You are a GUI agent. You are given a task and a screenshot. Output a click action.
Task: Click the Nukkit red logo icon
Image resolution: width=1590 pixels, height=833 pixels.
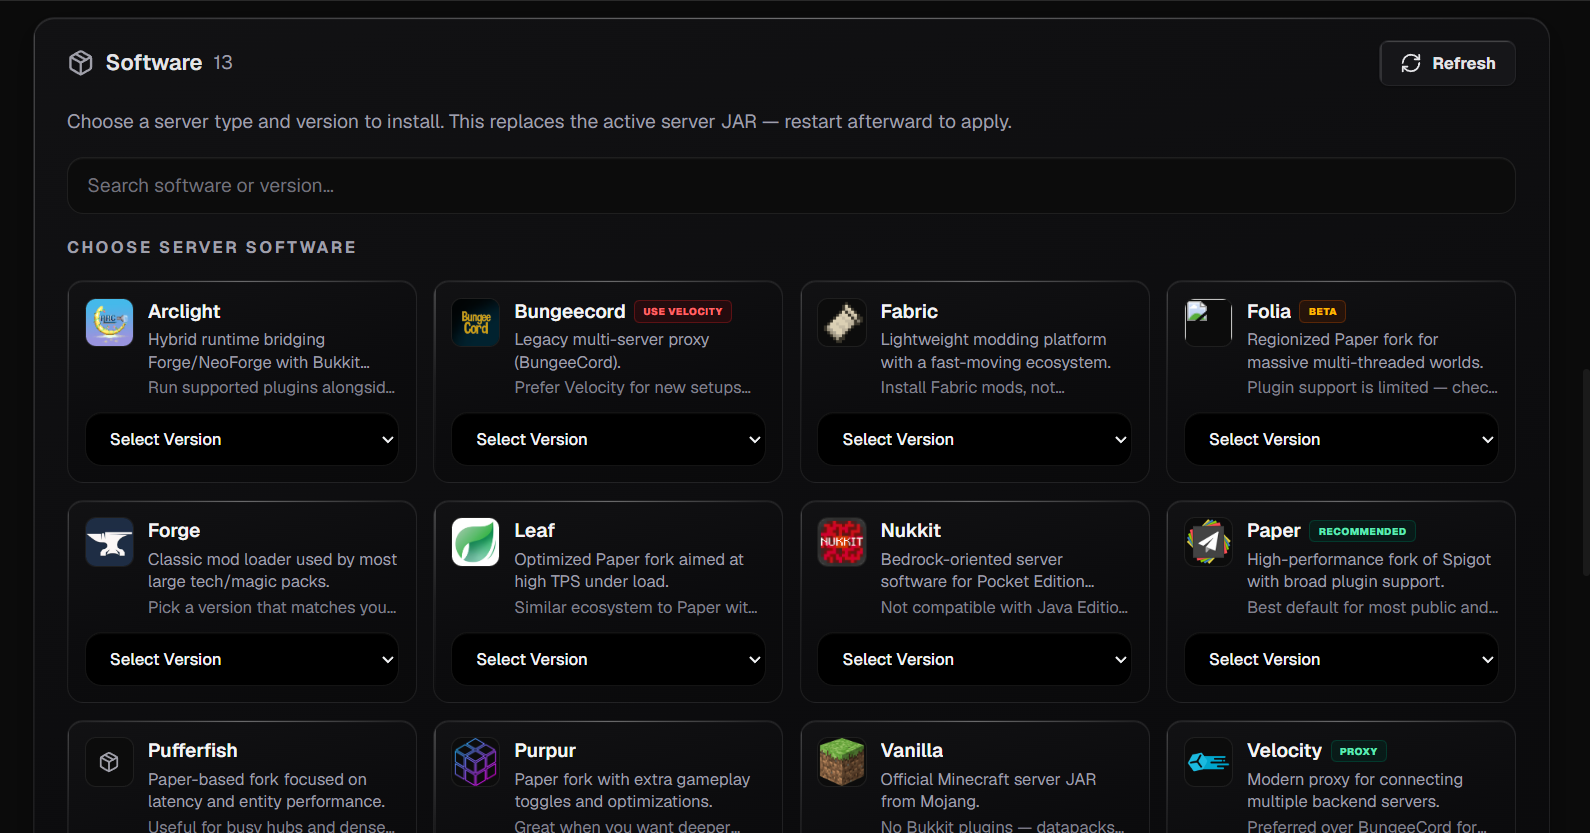(x=842, y=542)
